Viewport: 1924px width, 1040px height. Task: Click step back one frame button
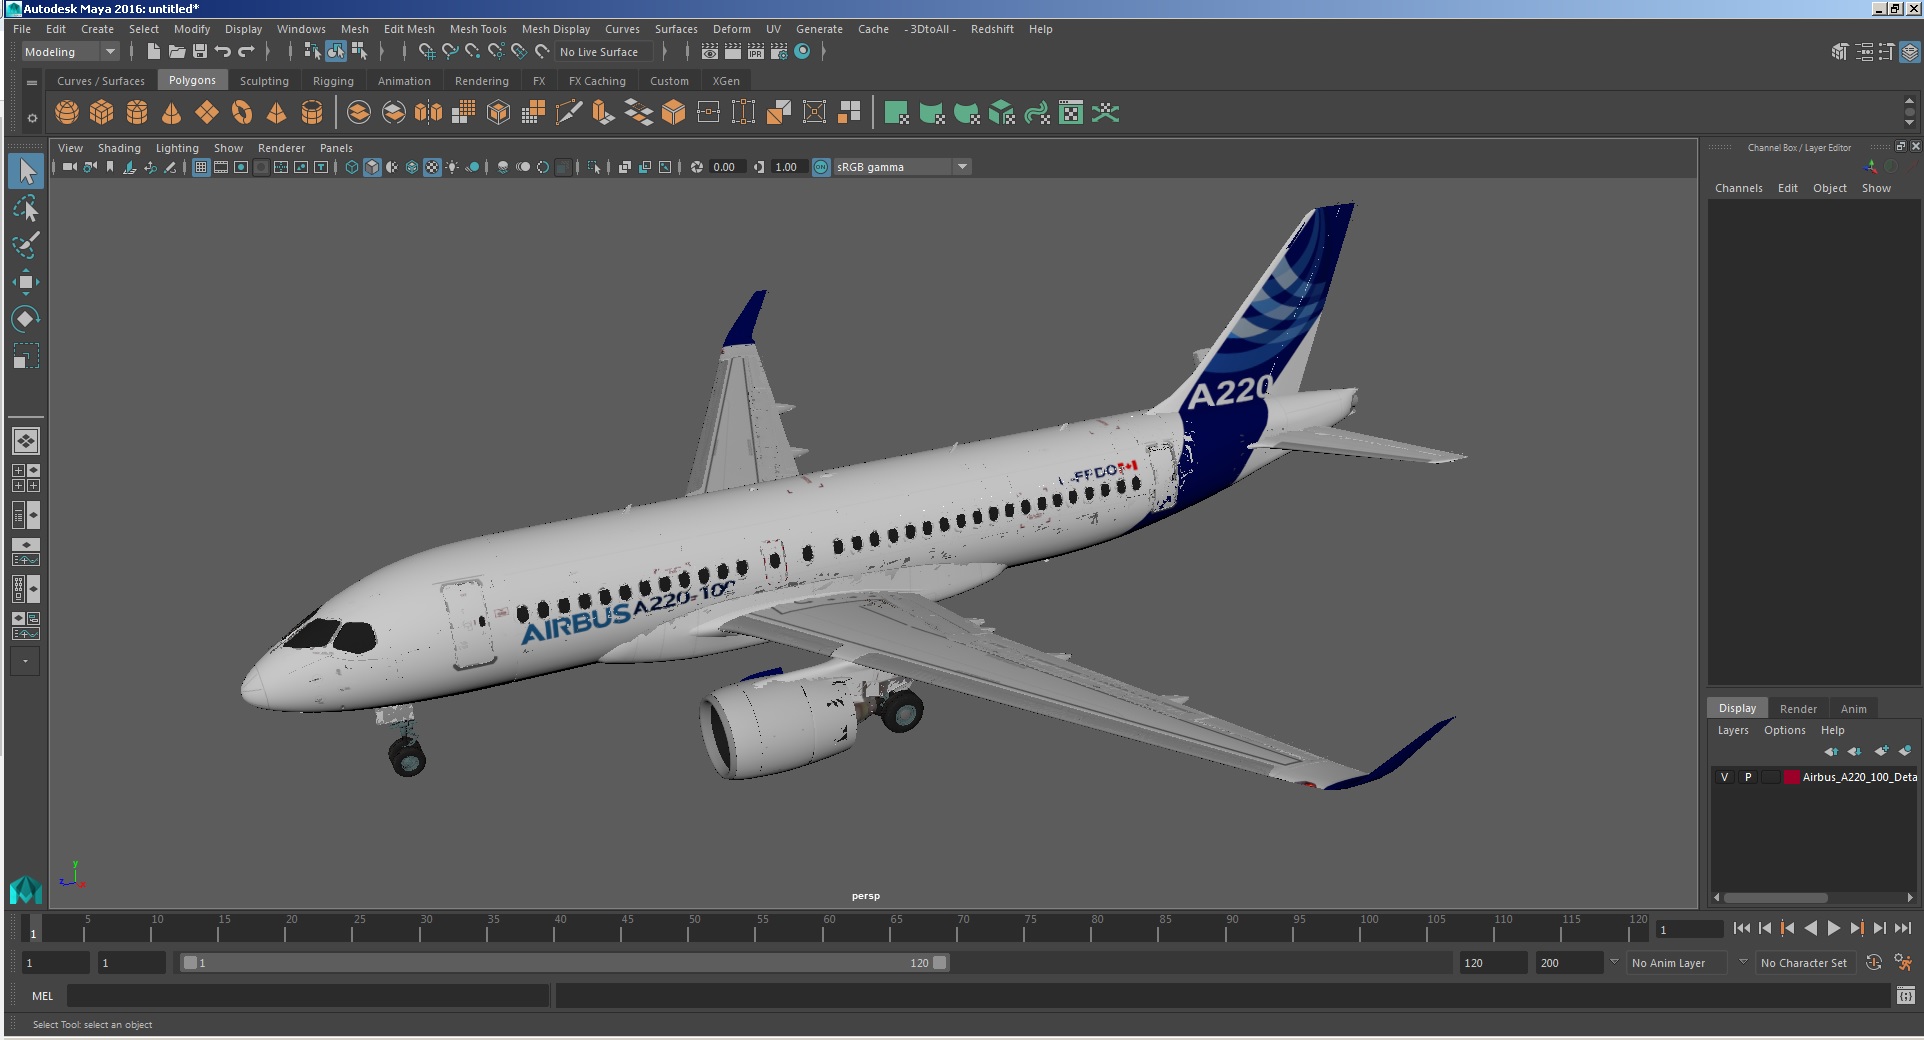[1765, 929]
